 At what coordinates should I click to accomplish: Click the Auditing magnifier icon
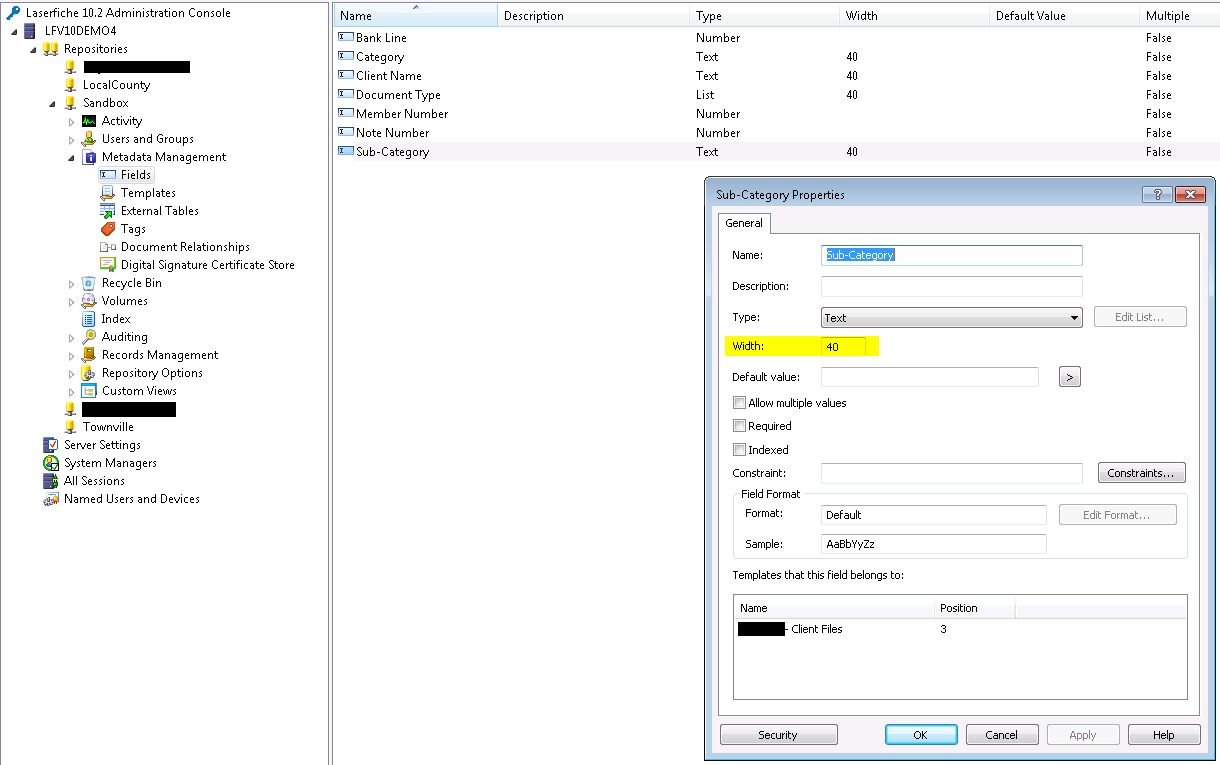89,337
